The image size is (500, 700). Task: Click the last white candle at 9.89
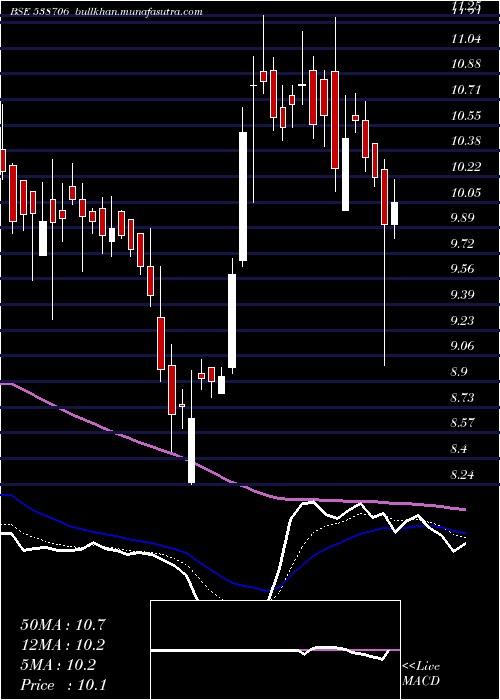[x=394, y=213]
